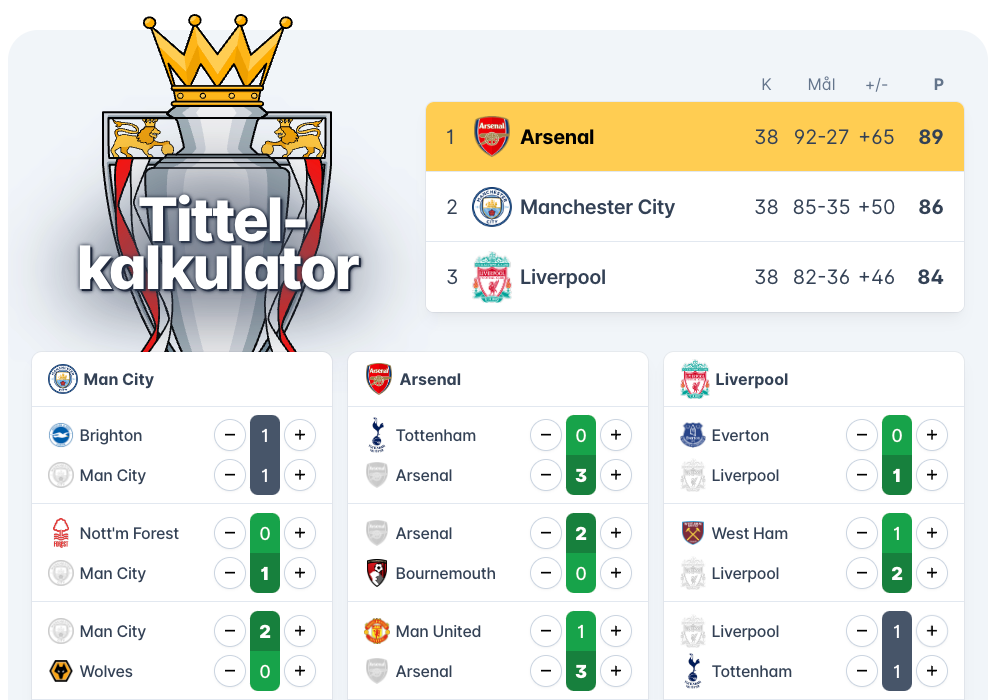
Task: Reduce Tottenham's goals against Arsenal
Action: (546, 435)
